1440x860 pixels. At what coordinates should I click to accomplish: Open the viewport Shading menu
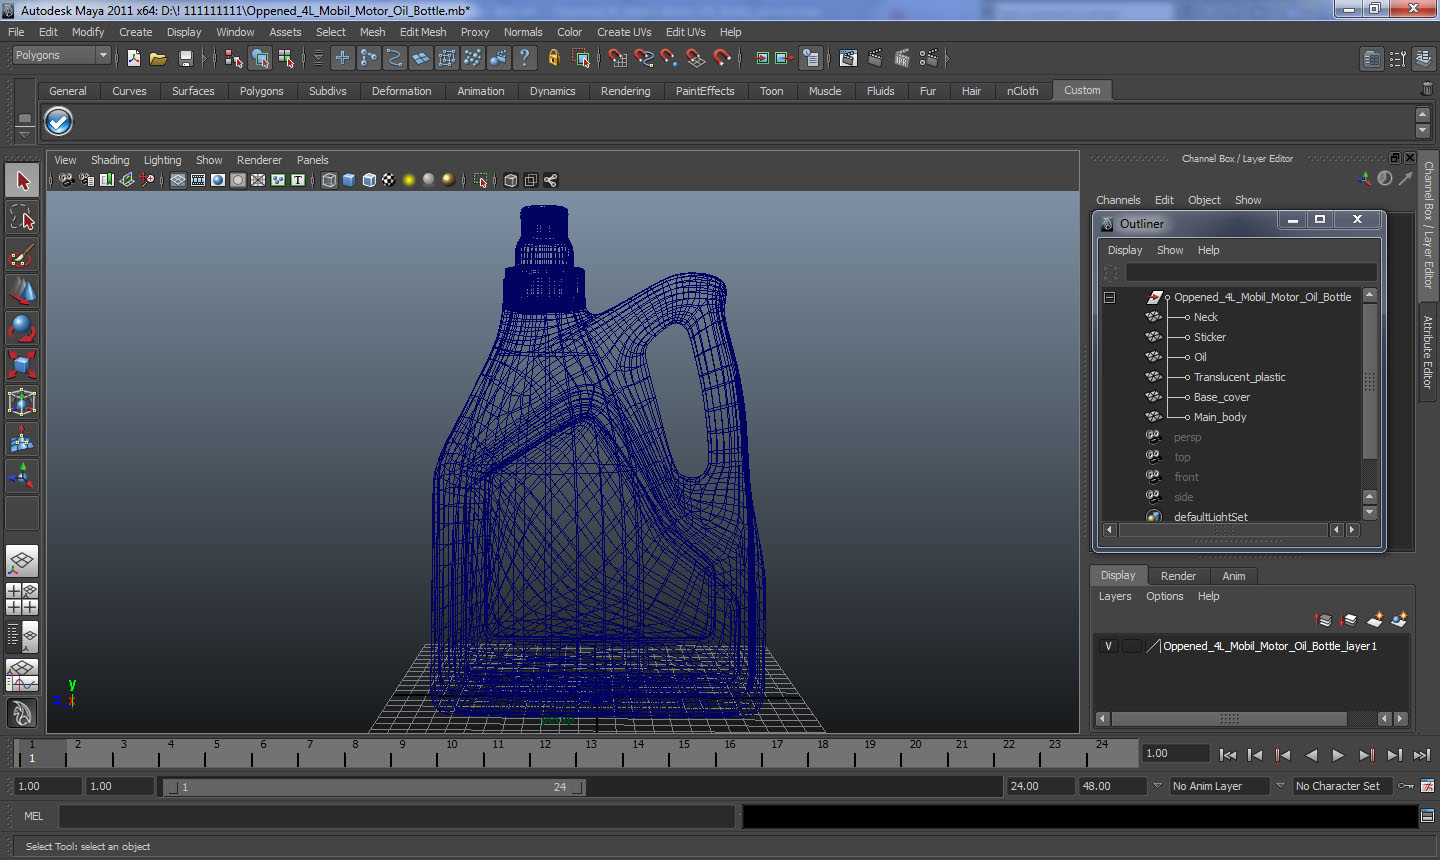click(110, 160)
